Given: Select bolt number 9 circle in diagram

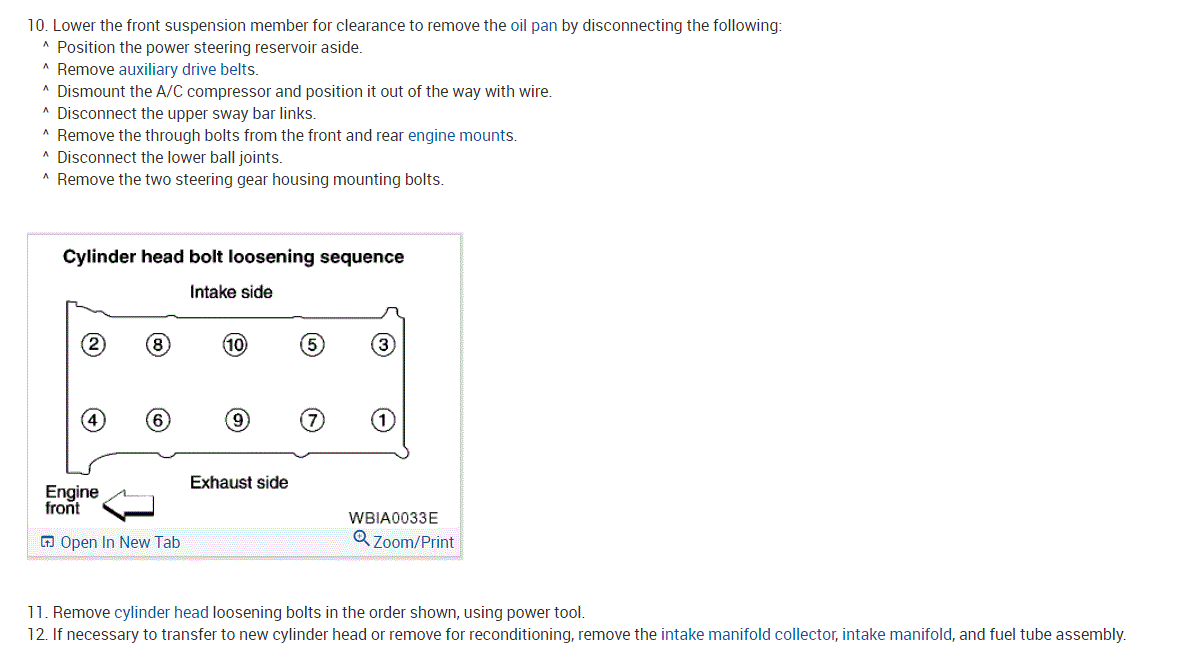Looking at the screenshot, I should tap(237, 421).
